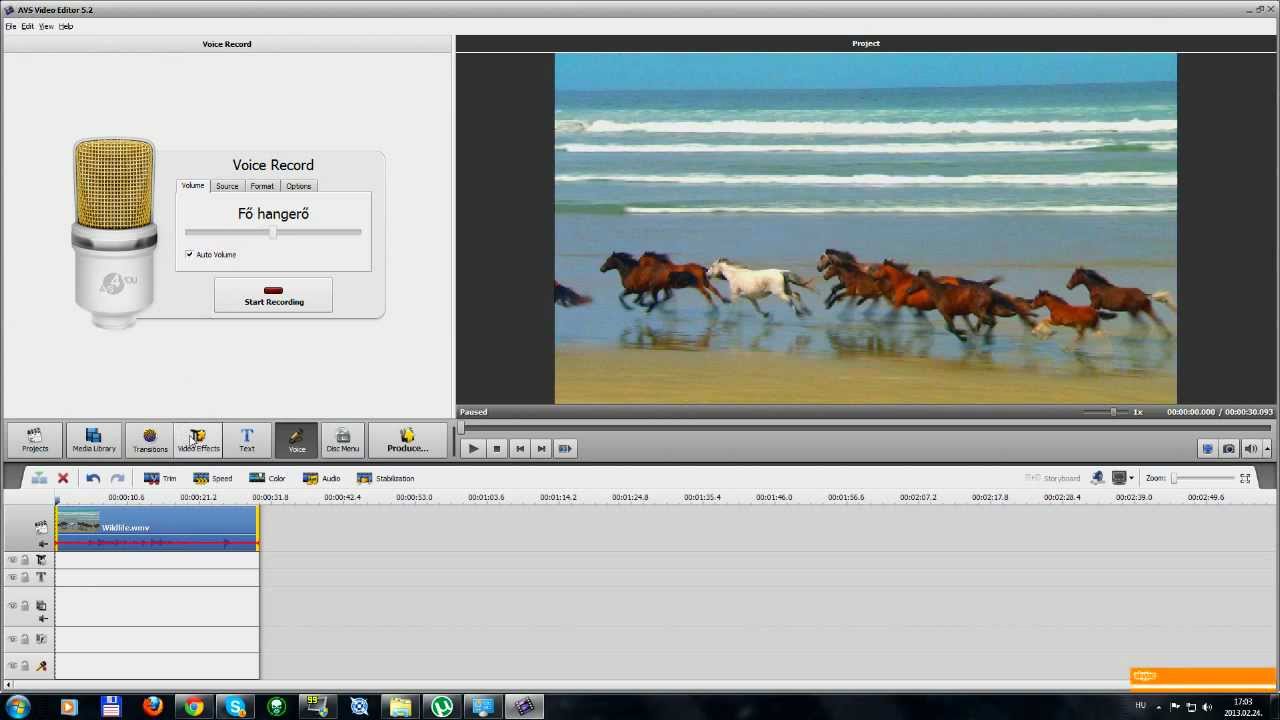
Task: Adjust the timeline Zoom slider
Action: tap(1204, 478)
